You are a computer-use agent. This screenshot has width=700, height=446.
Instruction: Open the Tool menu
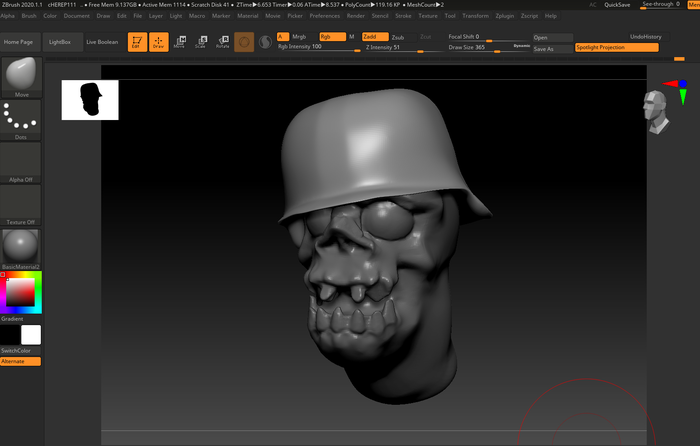[x=450, y=16]
